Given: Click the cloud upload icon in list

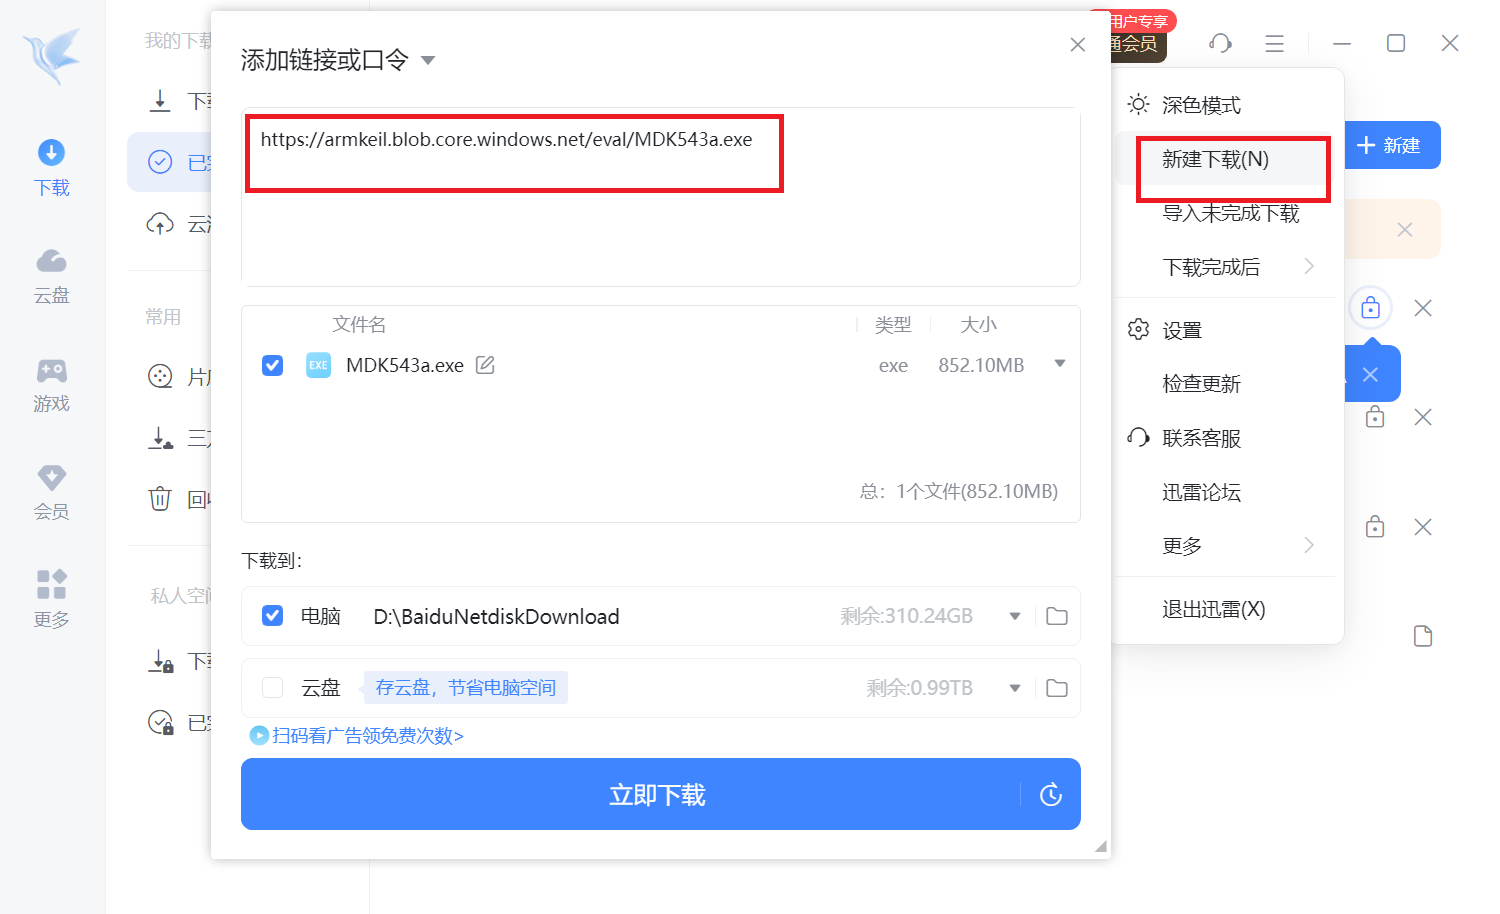Looking at the screenshot, I should click(x=160, y=223).
